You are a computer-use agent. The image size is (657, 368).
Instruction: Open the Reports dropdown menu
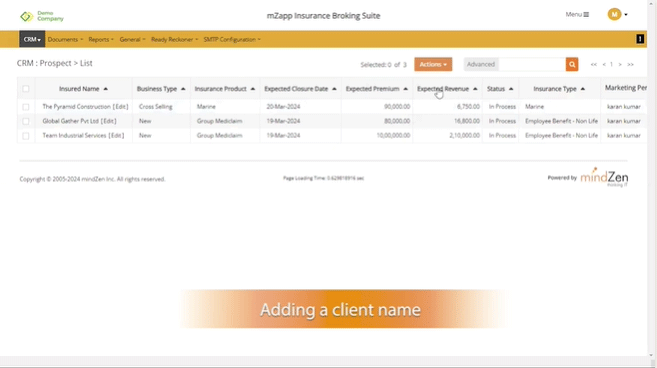(x=101, y=39)
